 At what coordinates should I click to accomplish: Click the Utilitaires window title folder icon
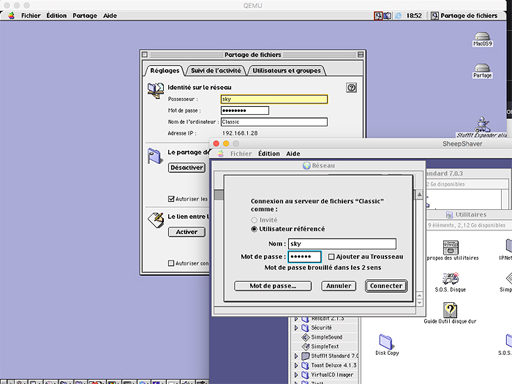click(449, 215)
